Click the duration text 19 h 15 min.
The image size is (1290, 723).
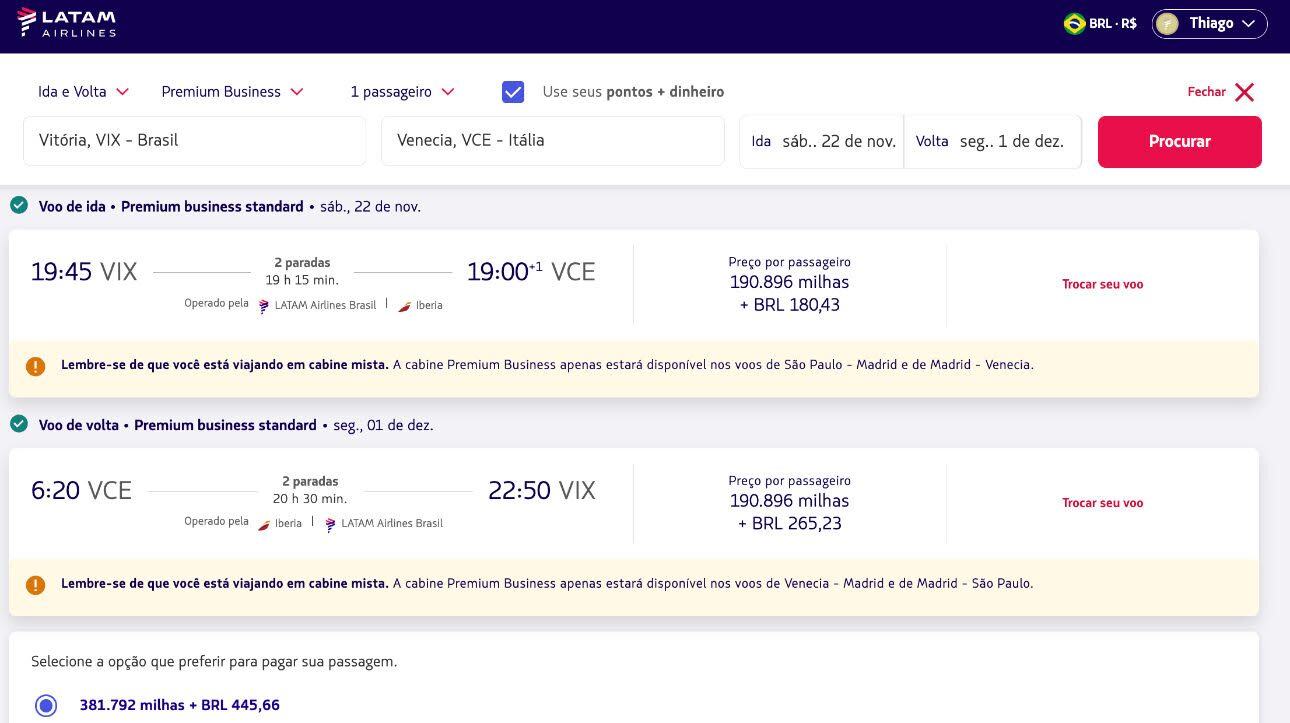click(302, 280)
